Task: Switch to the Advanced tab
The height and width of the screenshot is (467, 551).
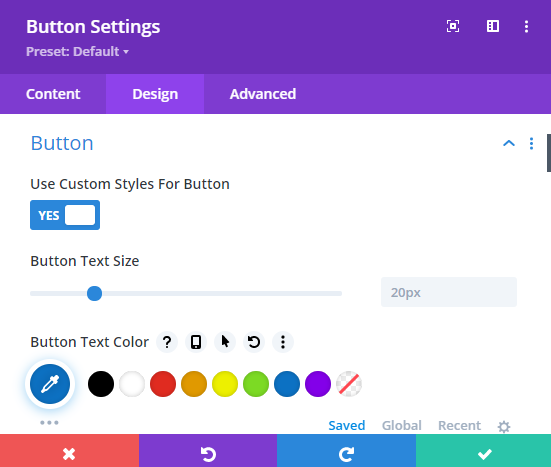Action: tap(263, 94)
